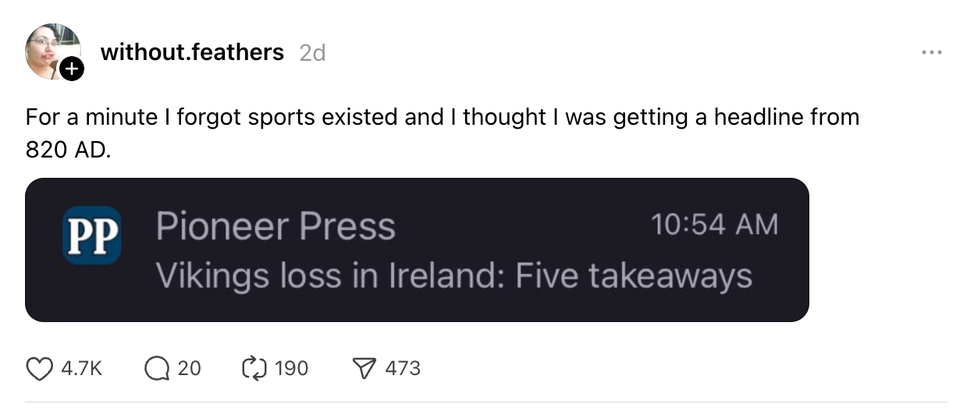The image size is (960, 418).
Task: Open the embedded notification screenshot image
Action: (416, 250)
